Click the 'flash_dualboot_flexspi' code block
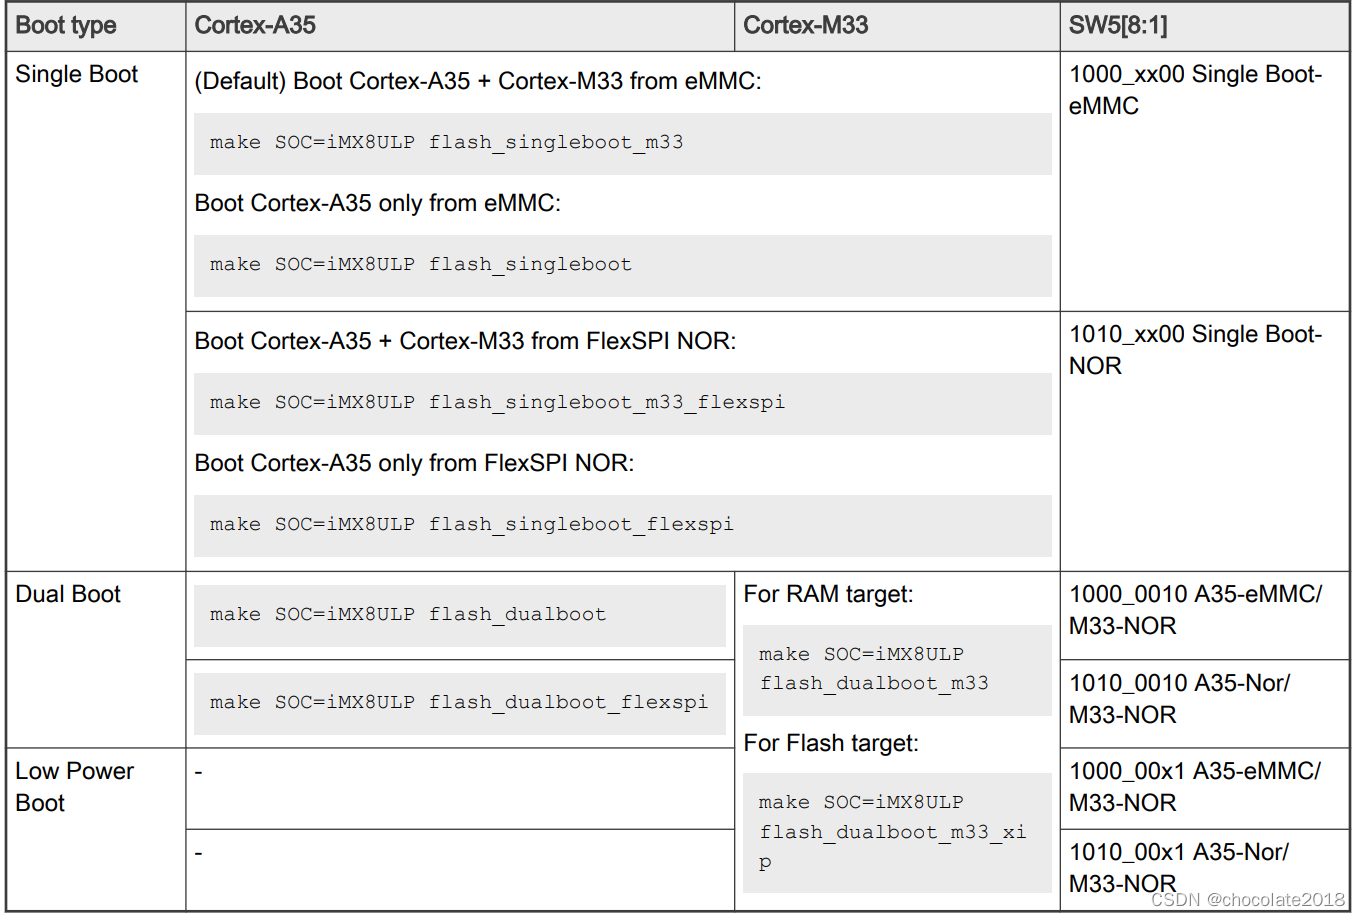 pos(459,703)
